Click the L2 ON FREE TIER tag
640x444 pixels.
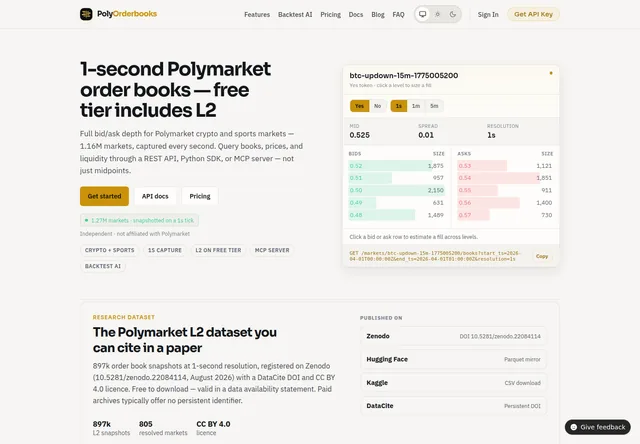click(218, 250)
